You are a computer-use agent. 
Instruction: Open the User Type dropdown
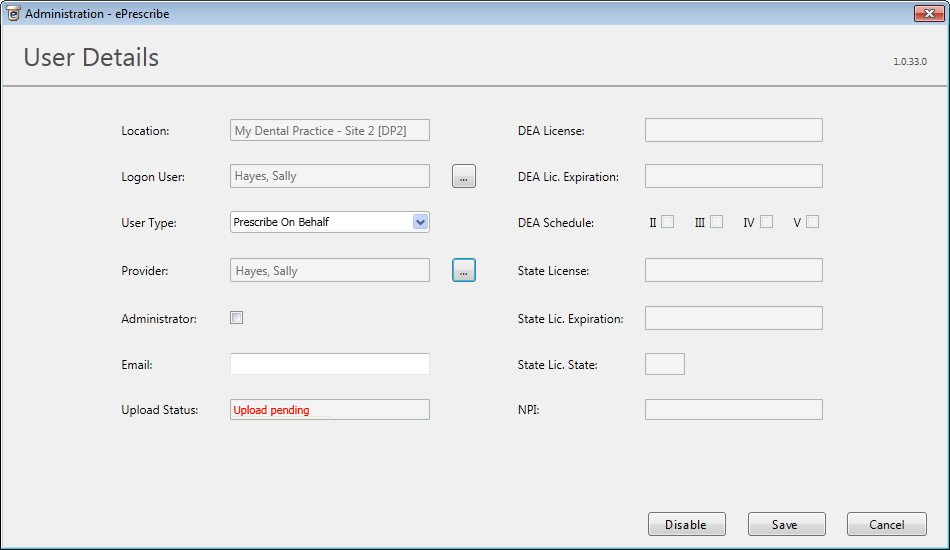coord(420,222)
